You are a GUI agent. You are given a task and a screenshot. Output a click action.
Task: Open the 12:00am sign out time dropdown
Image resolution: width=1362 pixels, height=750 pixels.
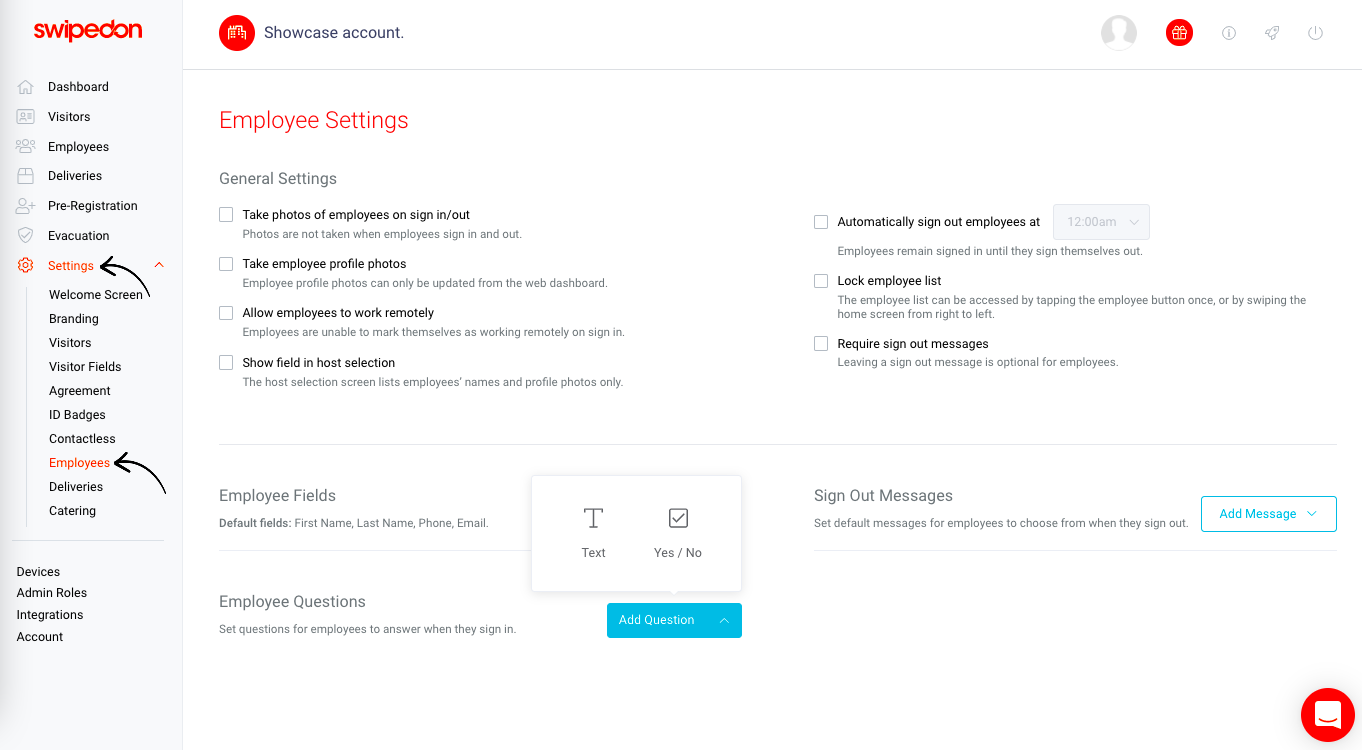coord(1101,222)
